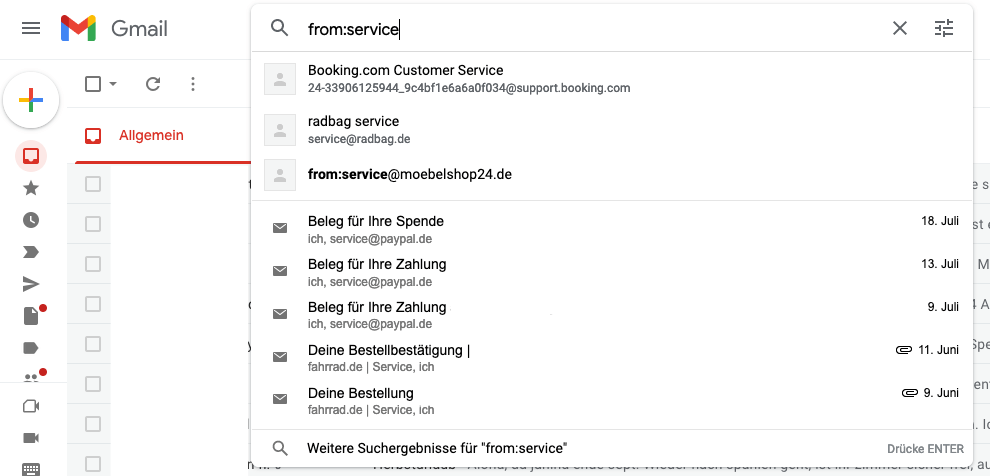Check the second email row checkbox
Screen dimensions: 990x476
pos(93,223)
